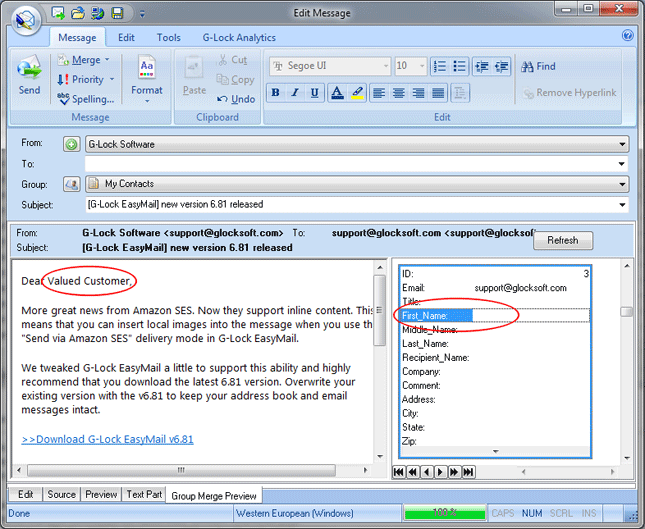Align text right

[x=418, y=93]
